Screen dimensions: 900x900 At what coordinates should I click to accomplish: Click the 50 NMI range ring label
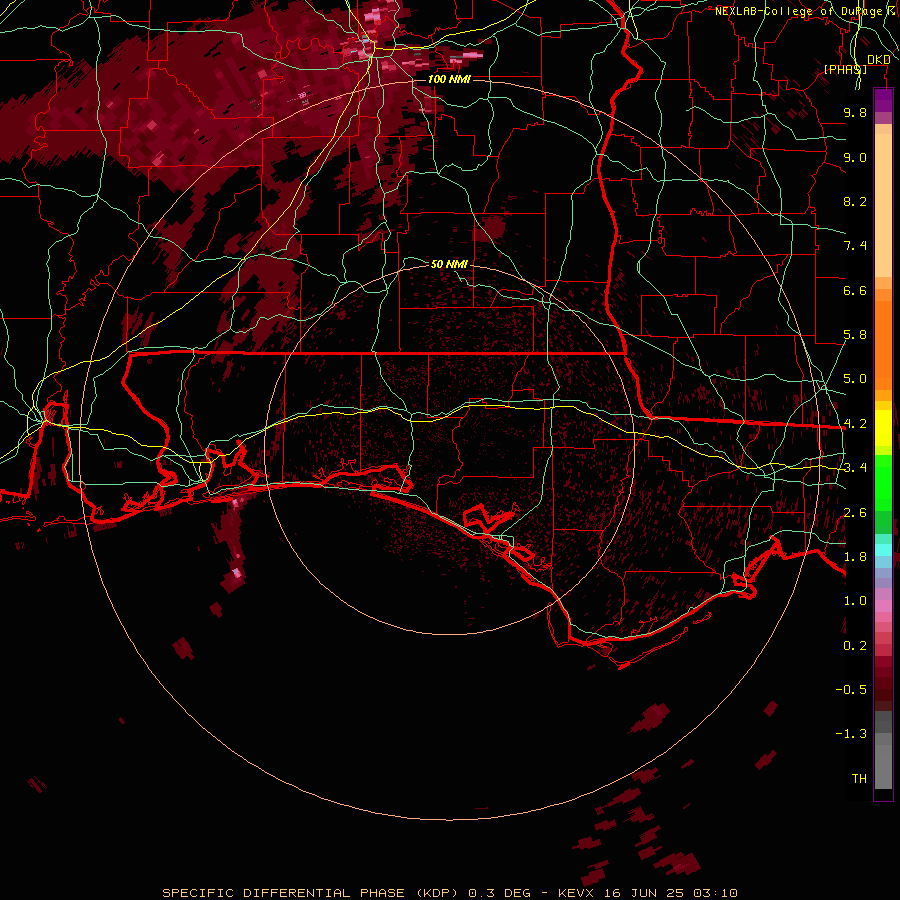449,264
